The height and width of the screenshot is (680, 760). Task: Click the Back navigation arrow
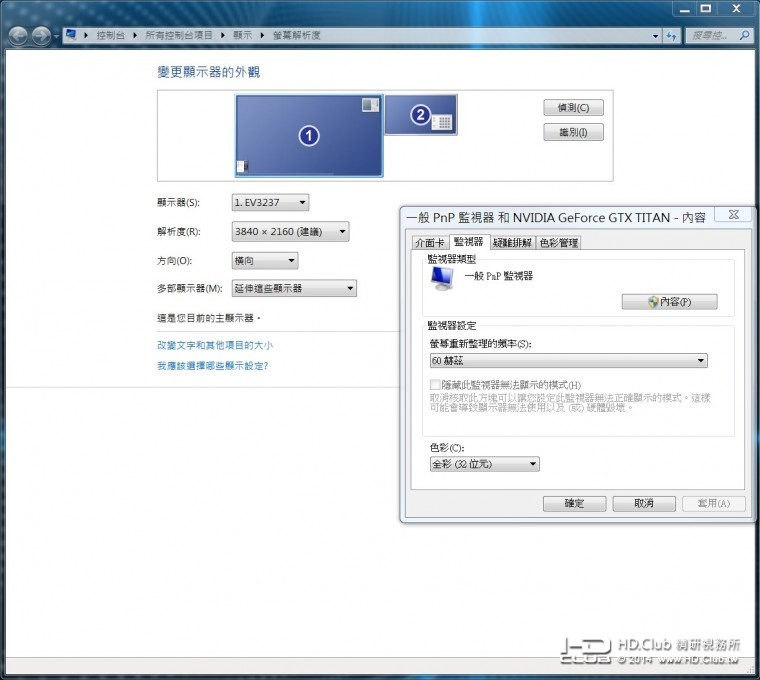click(x=18, y=36)
